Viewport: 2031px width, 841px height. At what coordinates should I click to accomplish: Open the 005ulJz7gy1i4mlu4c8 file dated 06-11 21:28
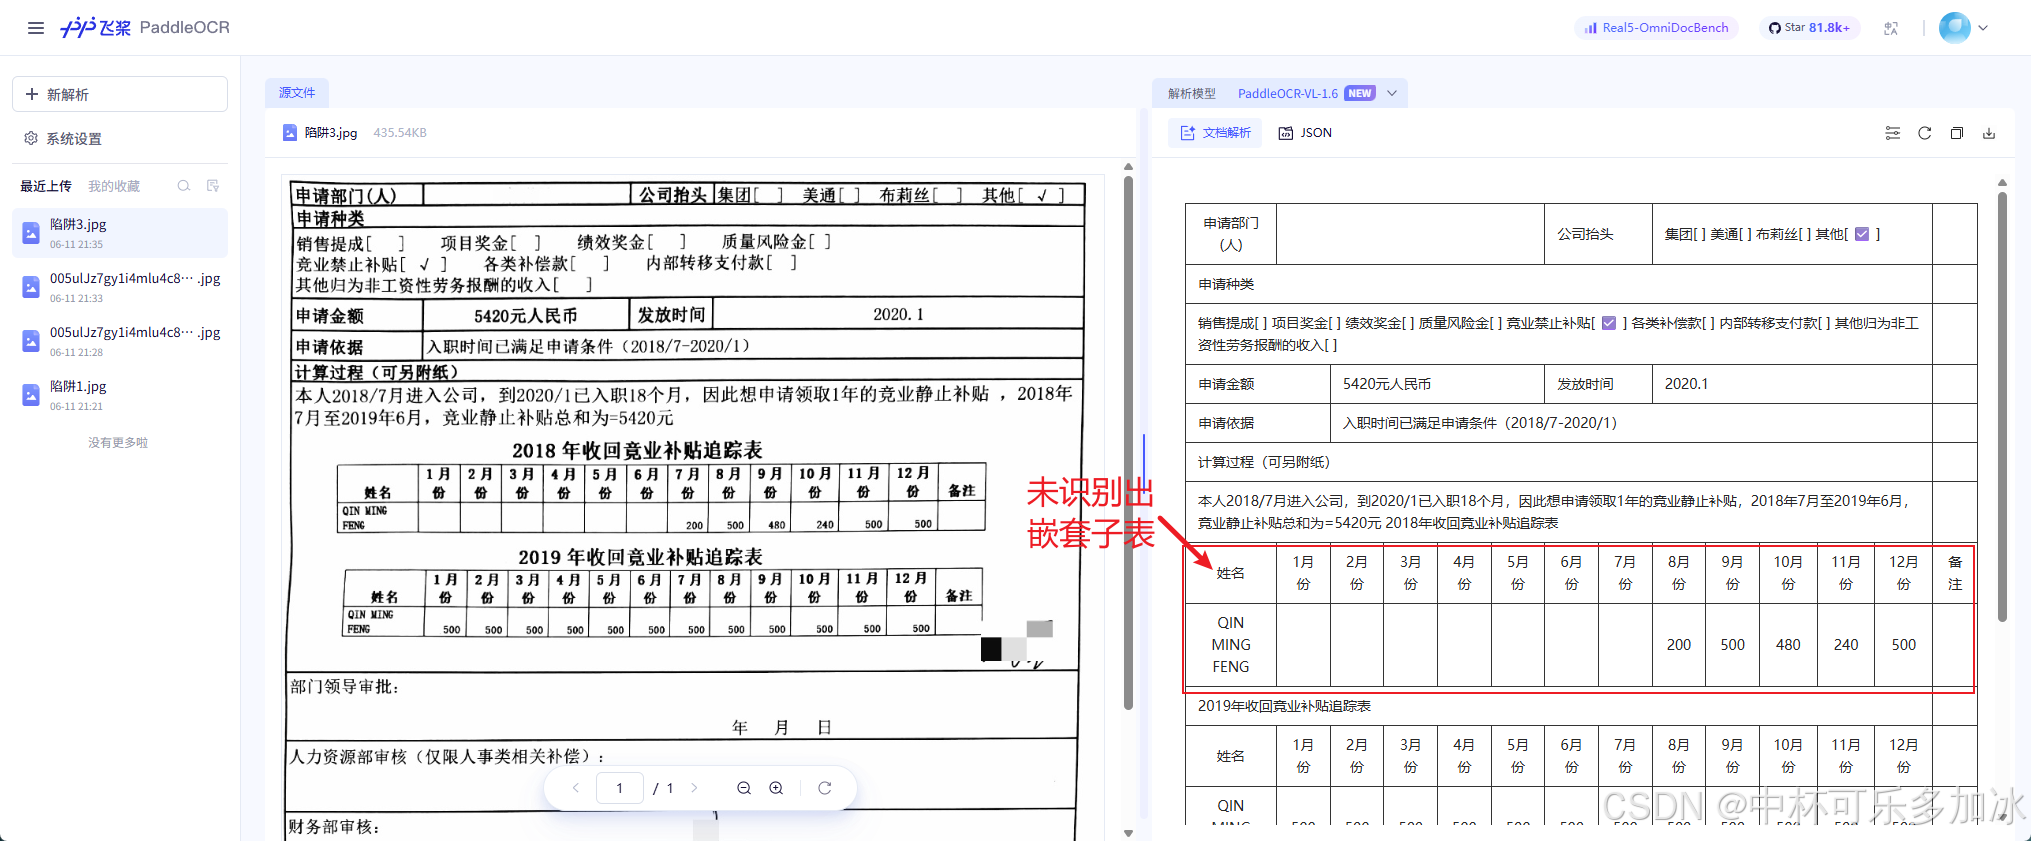(120, 341)
